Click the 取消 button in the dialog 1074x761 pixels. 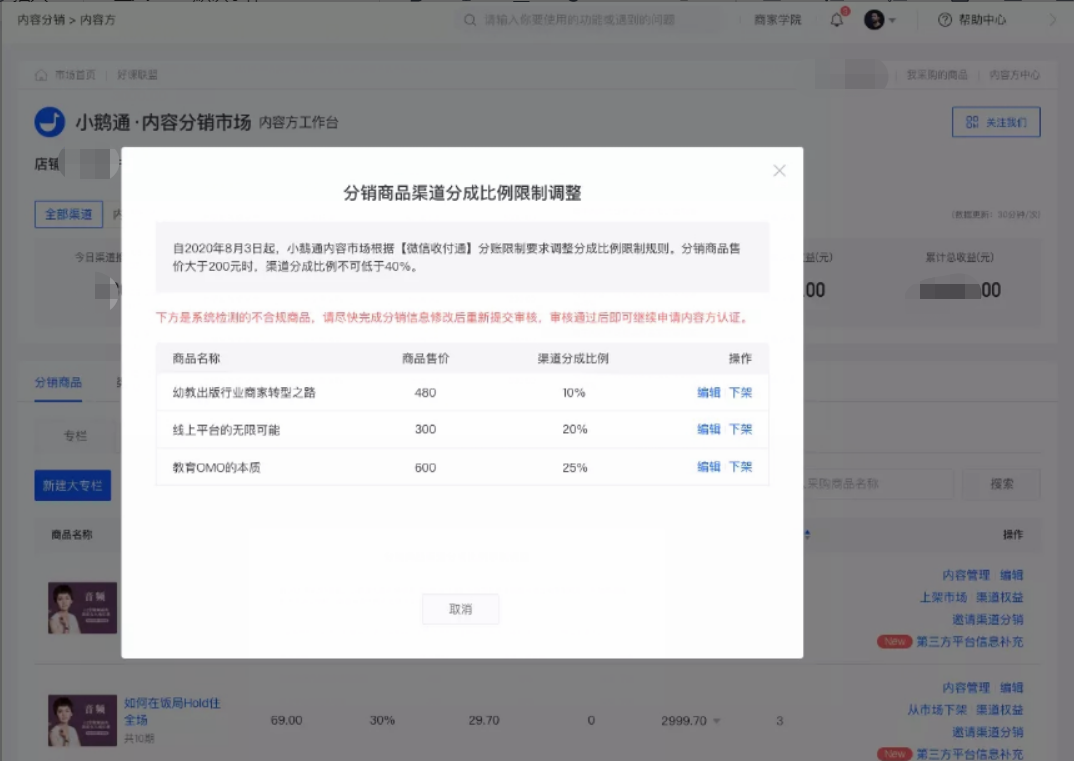point(460,609)
